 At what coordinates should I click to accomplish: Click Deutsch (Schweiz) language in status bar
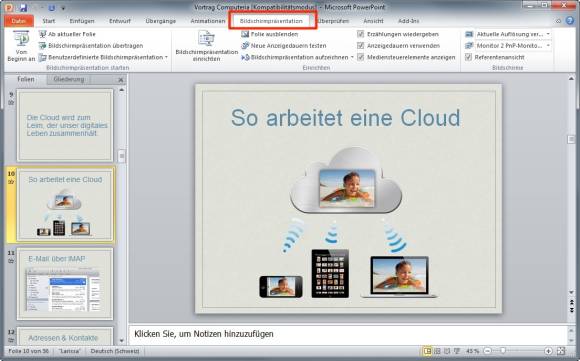[115, 351]
